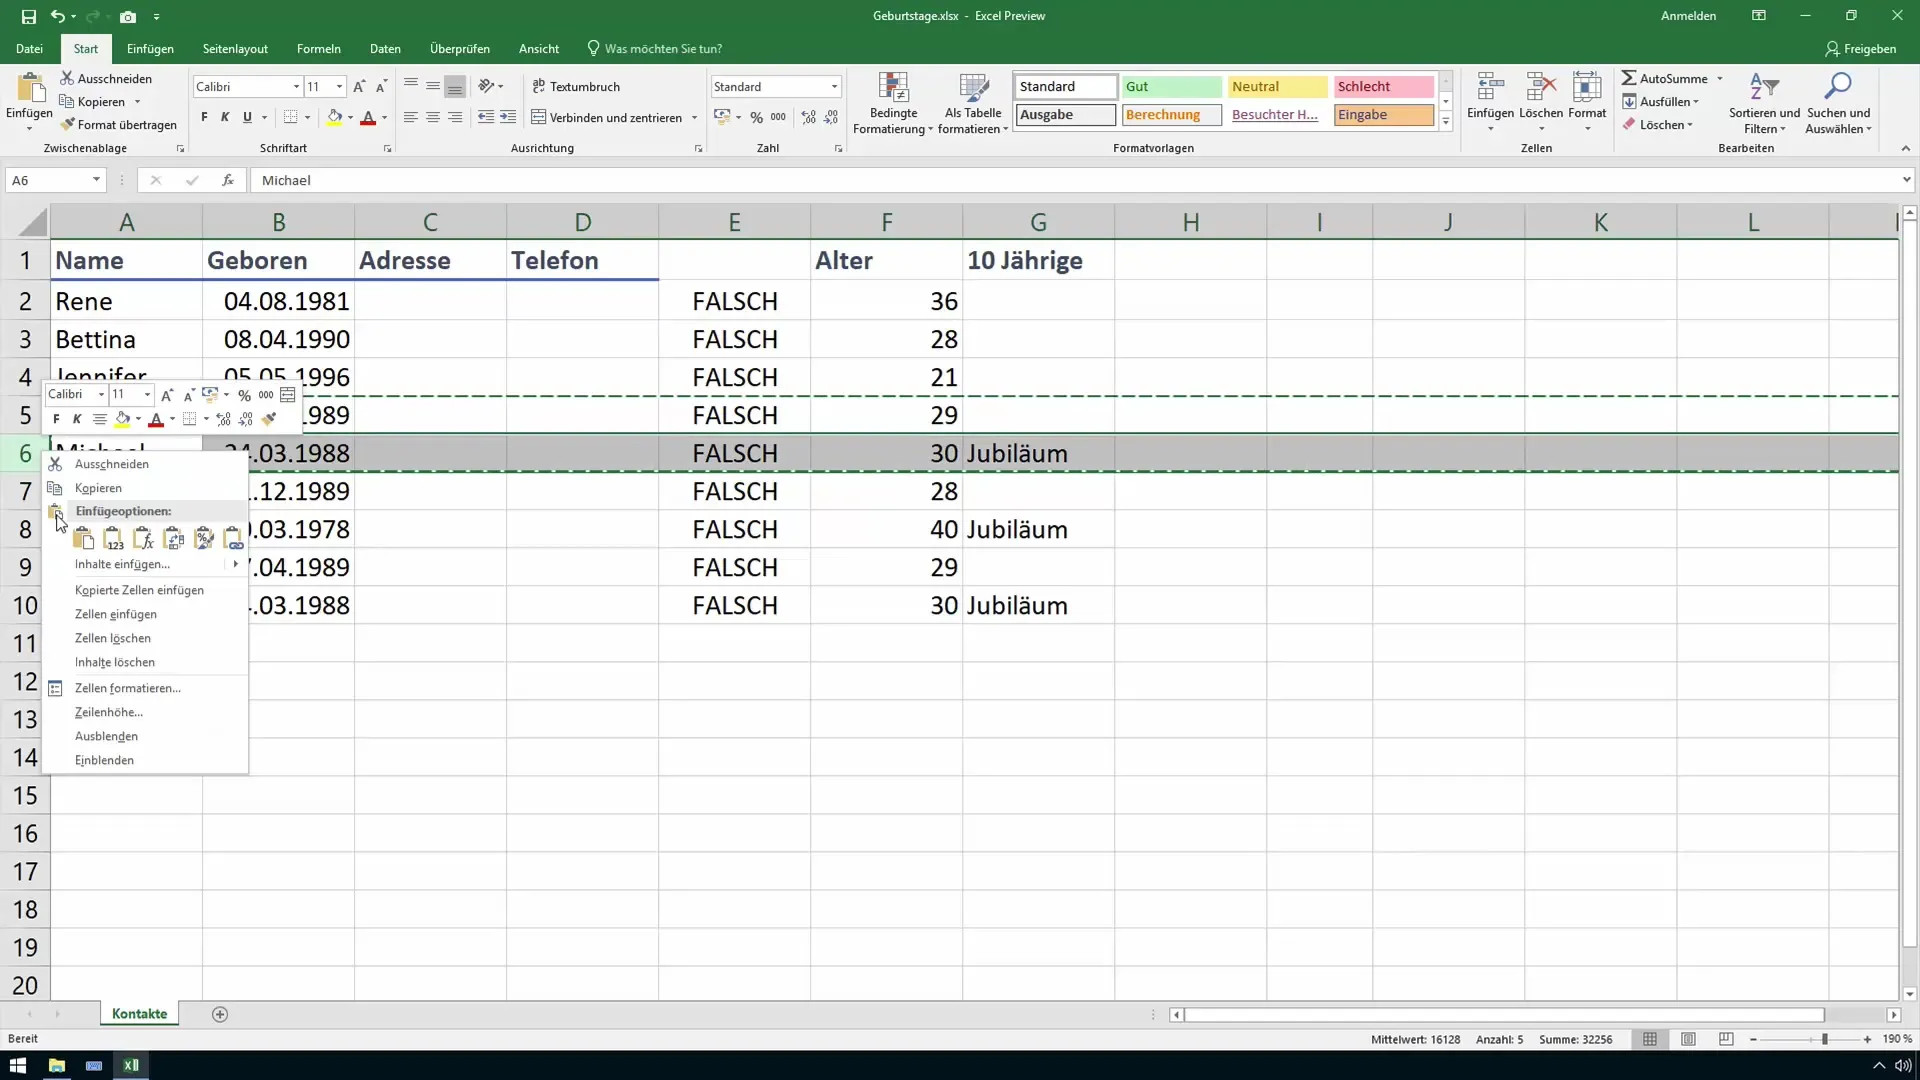Screen dimensions: 1920x1080
Task: Expand Verbinden und zentrieren dropdown arrow
Action: (694, 118)
